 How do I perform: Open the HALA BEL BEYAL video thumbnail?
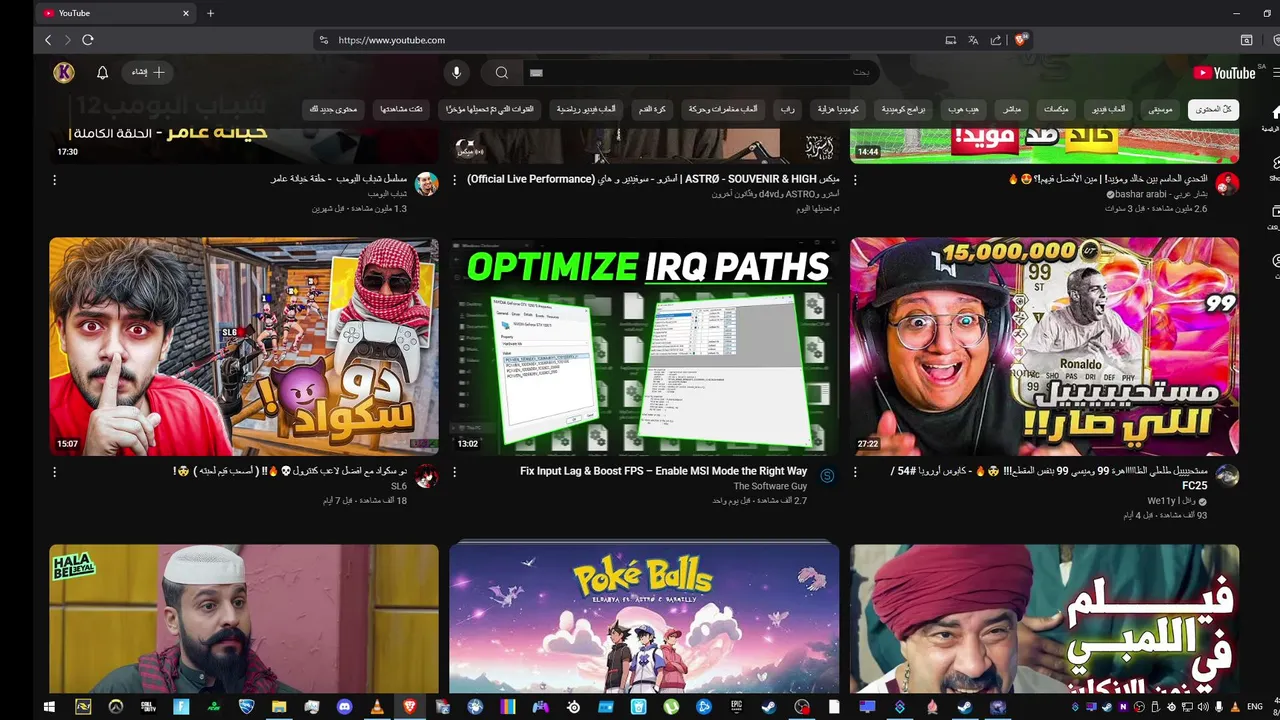244,618
